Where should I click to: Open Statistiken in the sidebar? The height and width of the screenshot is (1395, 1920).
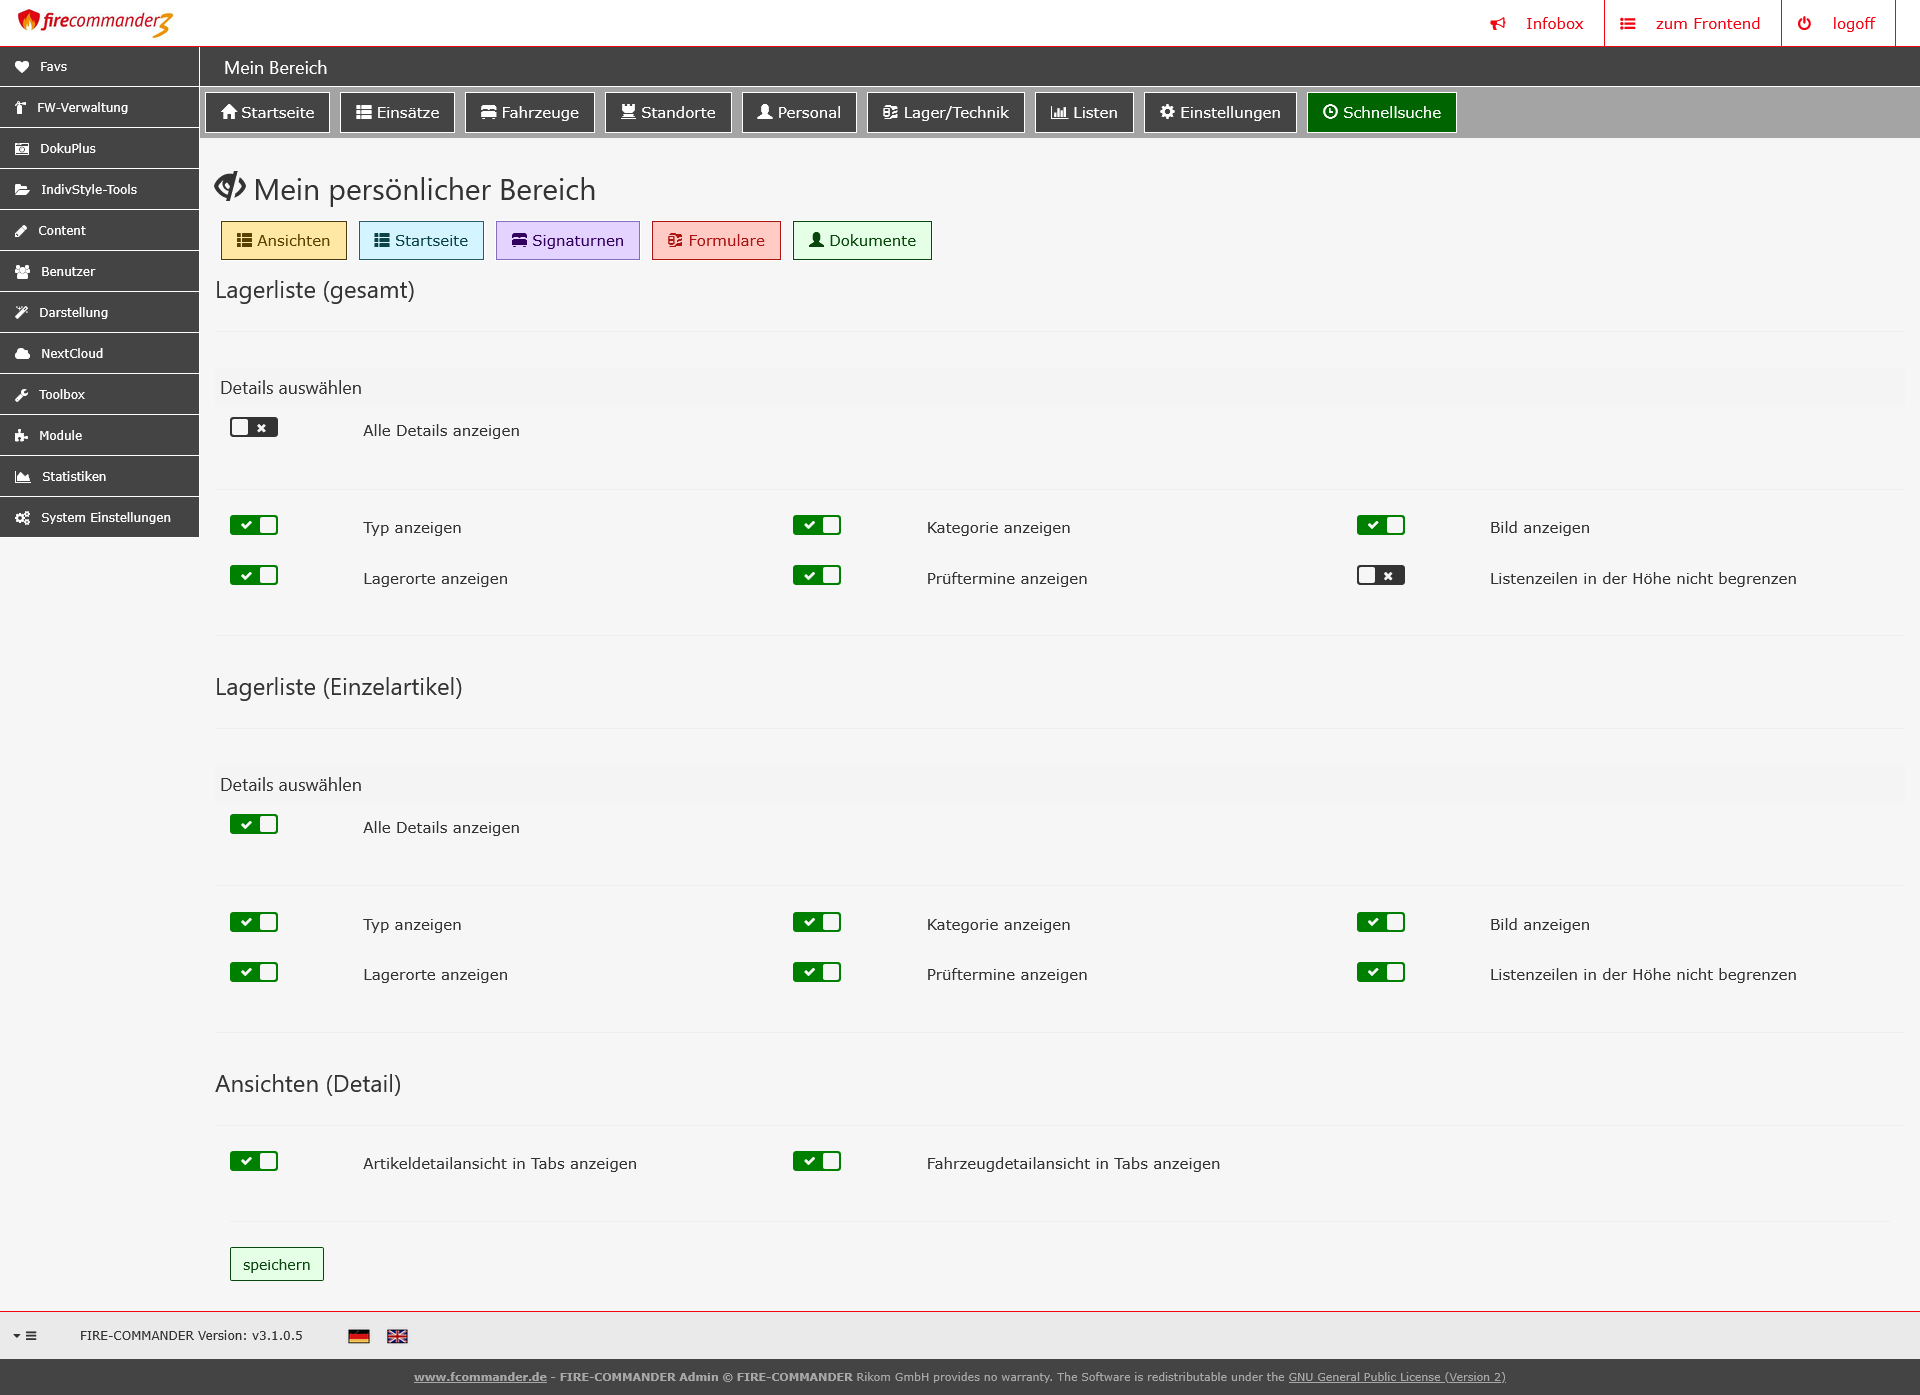click(x=73, y=477)
